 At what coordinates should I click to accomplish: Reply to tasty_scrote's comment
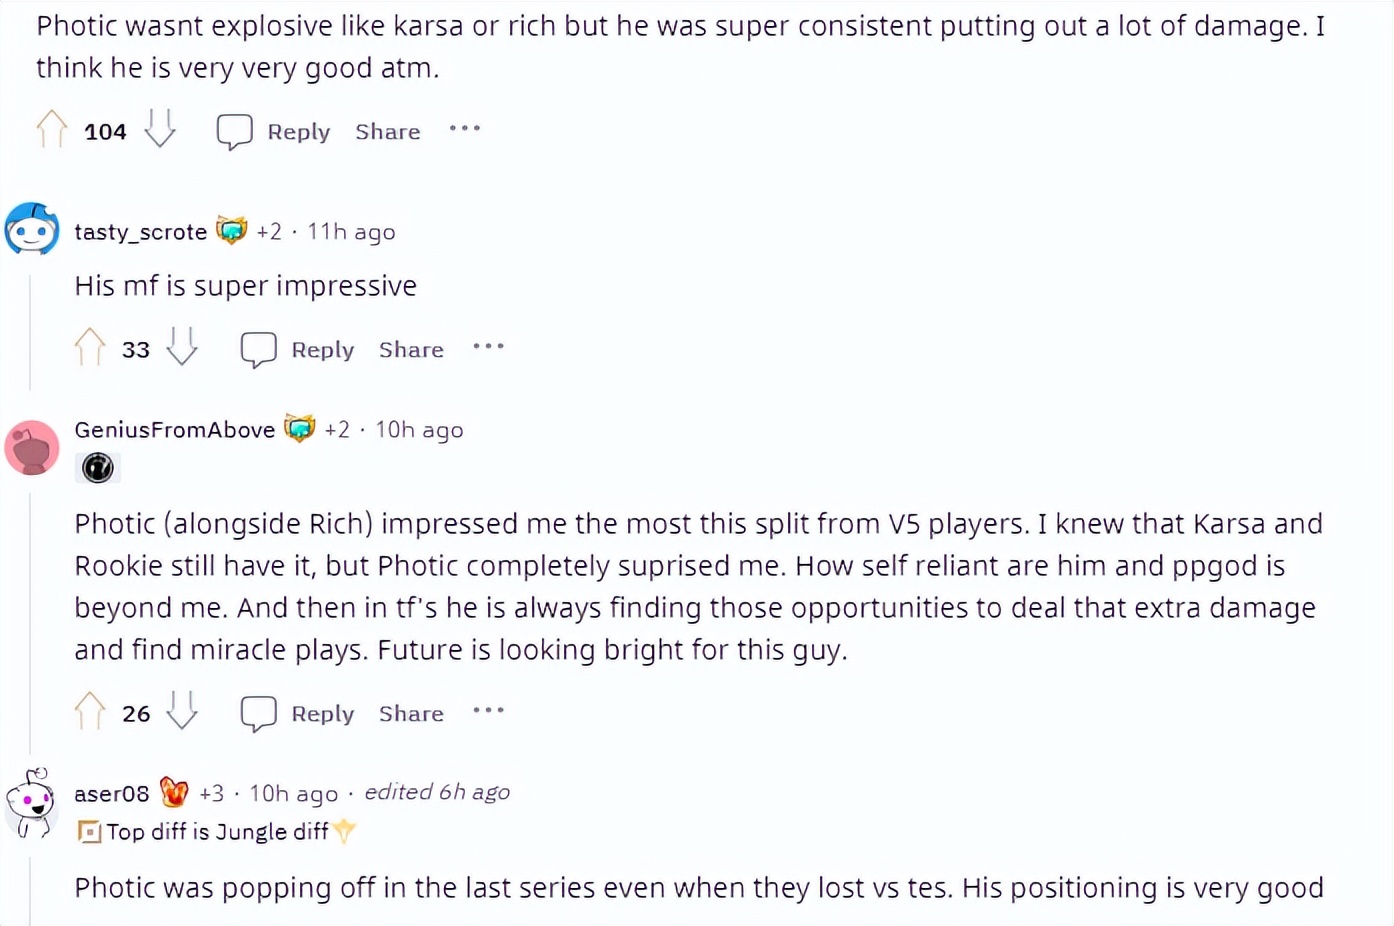click(x=299, y=349)
